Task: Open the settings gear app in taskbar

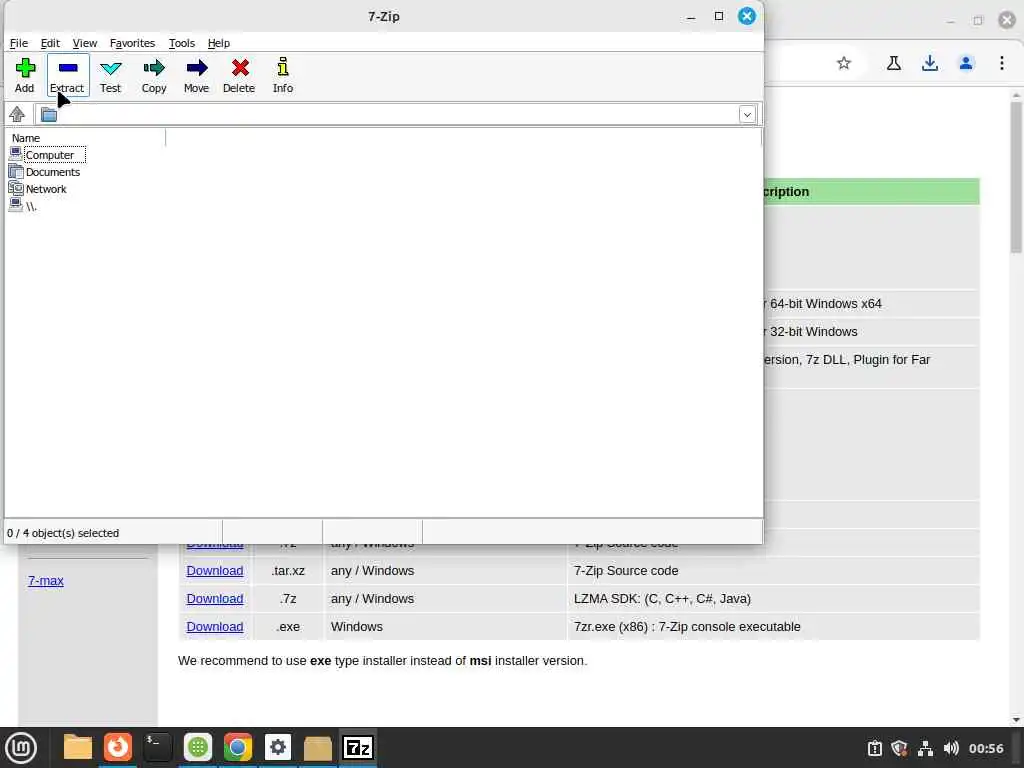Action: pyautogui.click(x=278, y=748)
